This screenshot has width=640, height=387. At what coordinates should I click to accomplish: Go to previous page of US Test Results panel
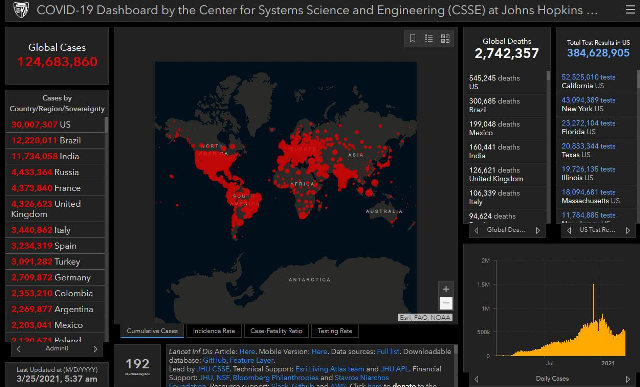coord(569,231)
